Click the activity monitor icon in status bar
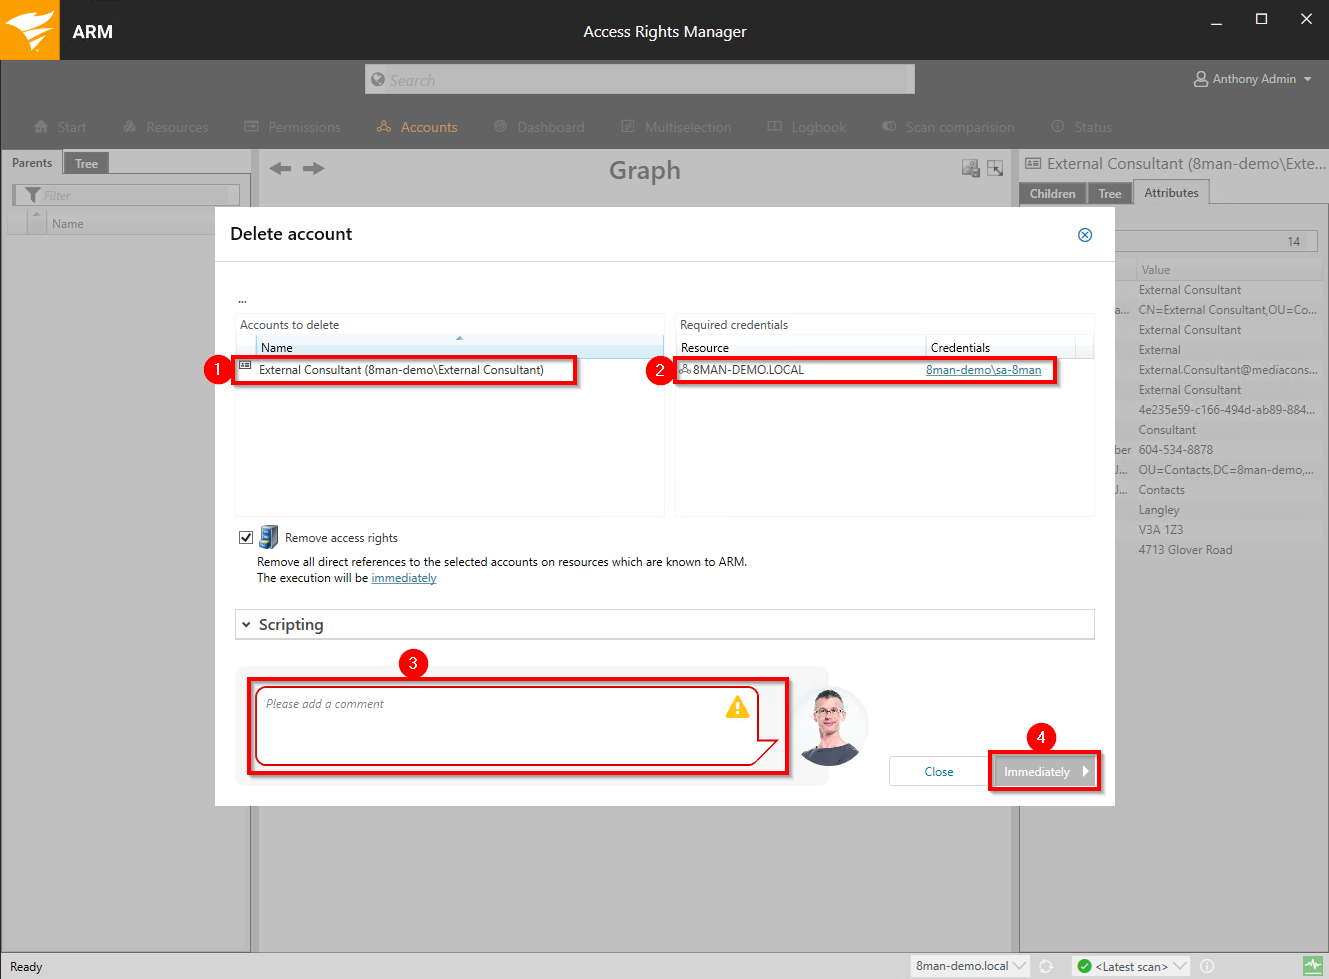1329x979 pixels. [x=1312, y=966]
